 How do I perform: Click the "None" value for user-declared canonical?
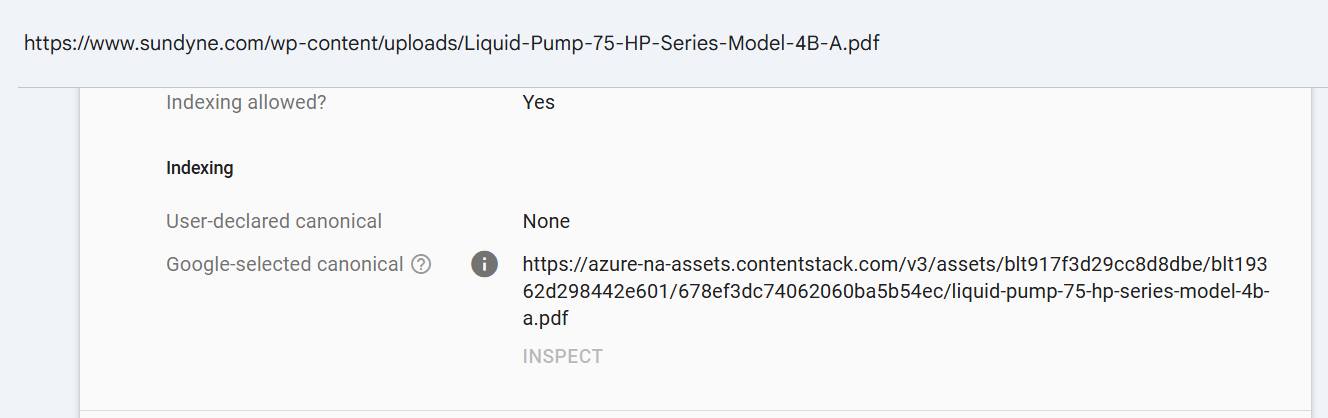(x=546, y=221)
